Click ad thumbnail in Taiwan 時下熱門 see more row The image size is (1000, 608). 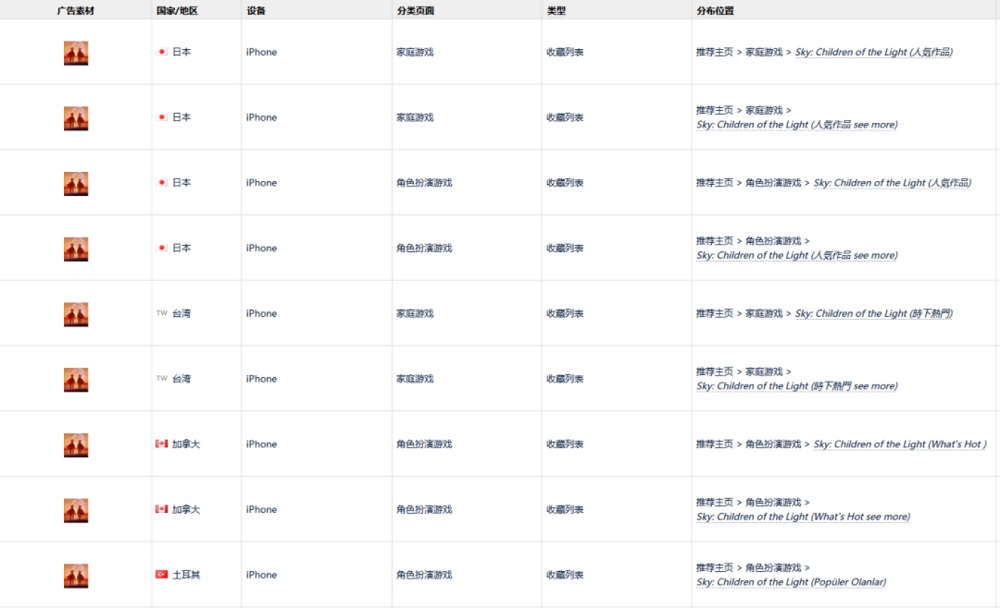click(x=76, y=379)
